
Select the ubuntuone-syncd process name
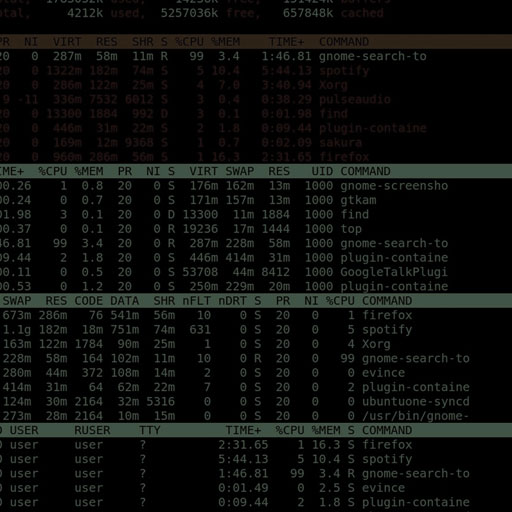coord(416,402)
